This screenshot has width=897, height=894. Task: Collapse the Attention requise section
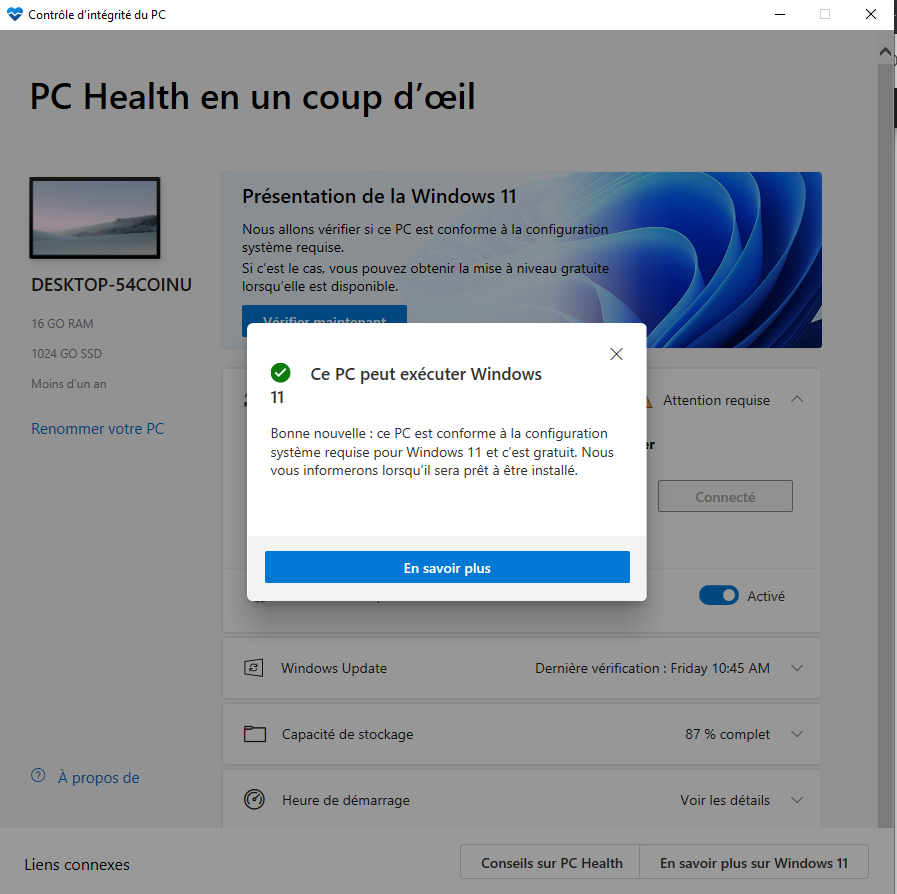797,399
